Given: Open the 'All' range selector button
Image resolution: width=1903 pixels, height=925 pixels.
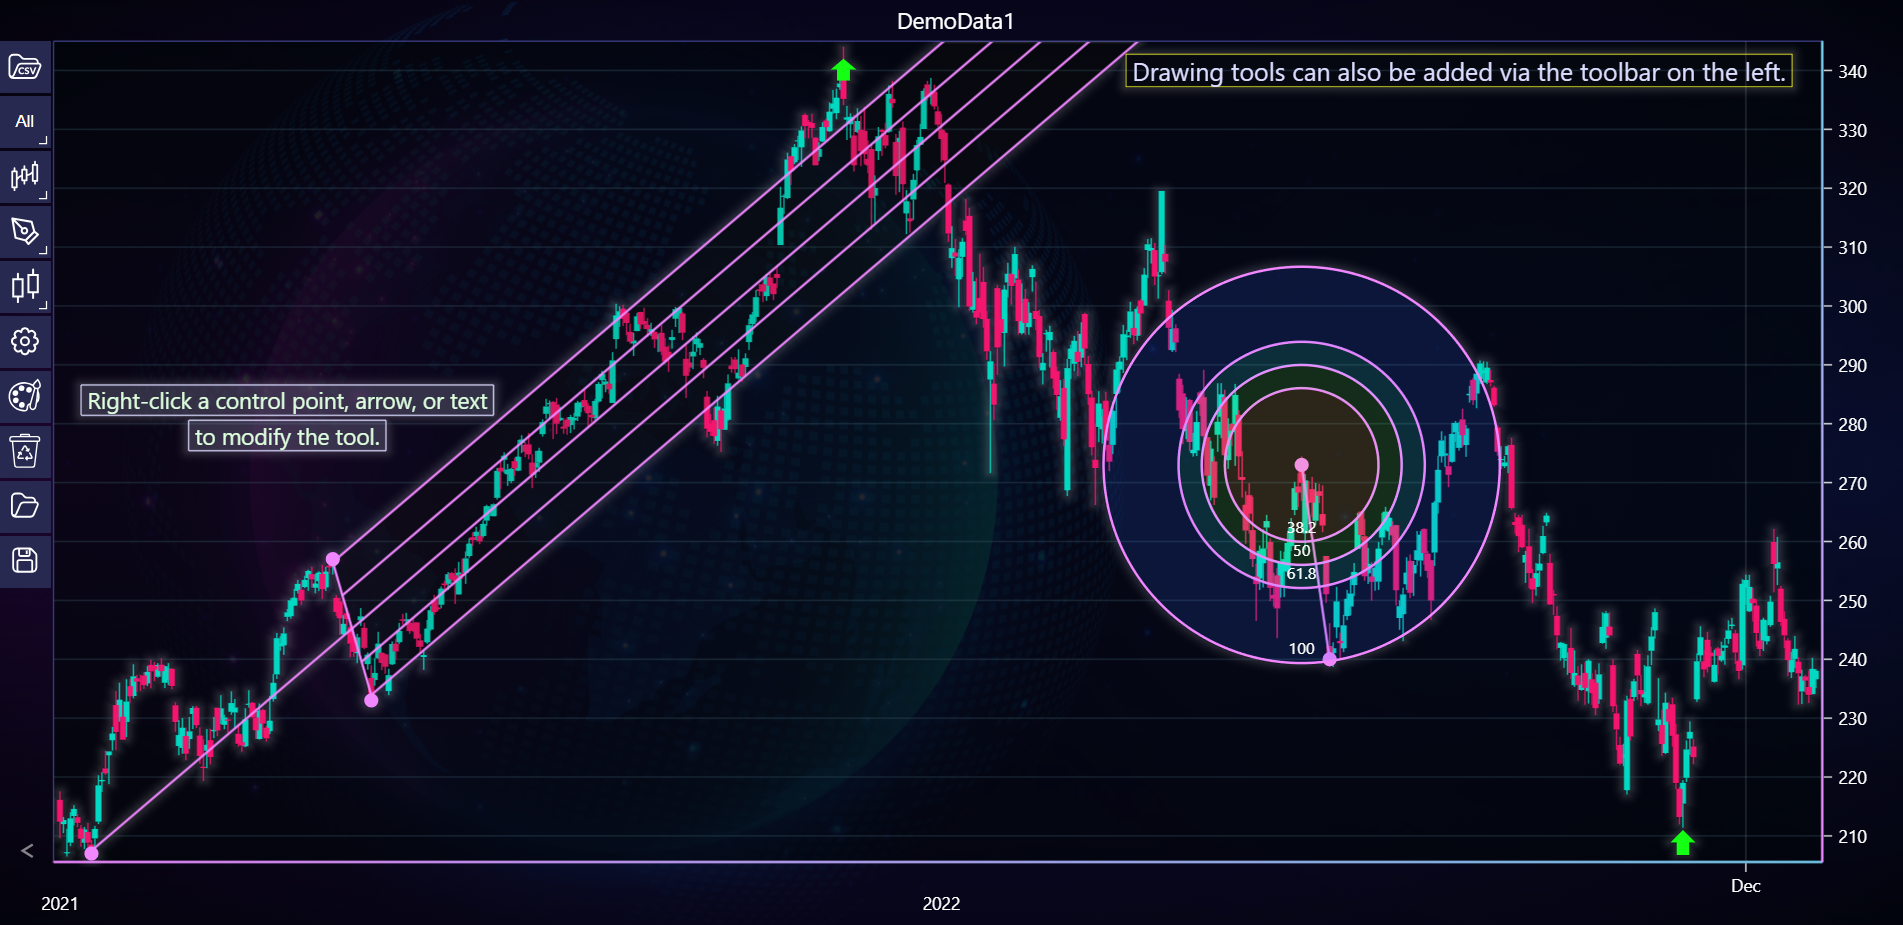Looking at the screenshot, I should coord(25,122).
